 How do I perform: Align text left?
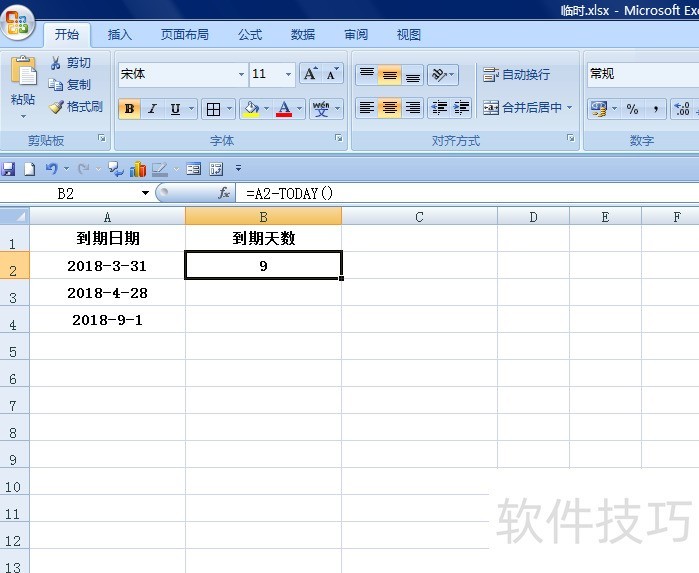tap(367, 108)
